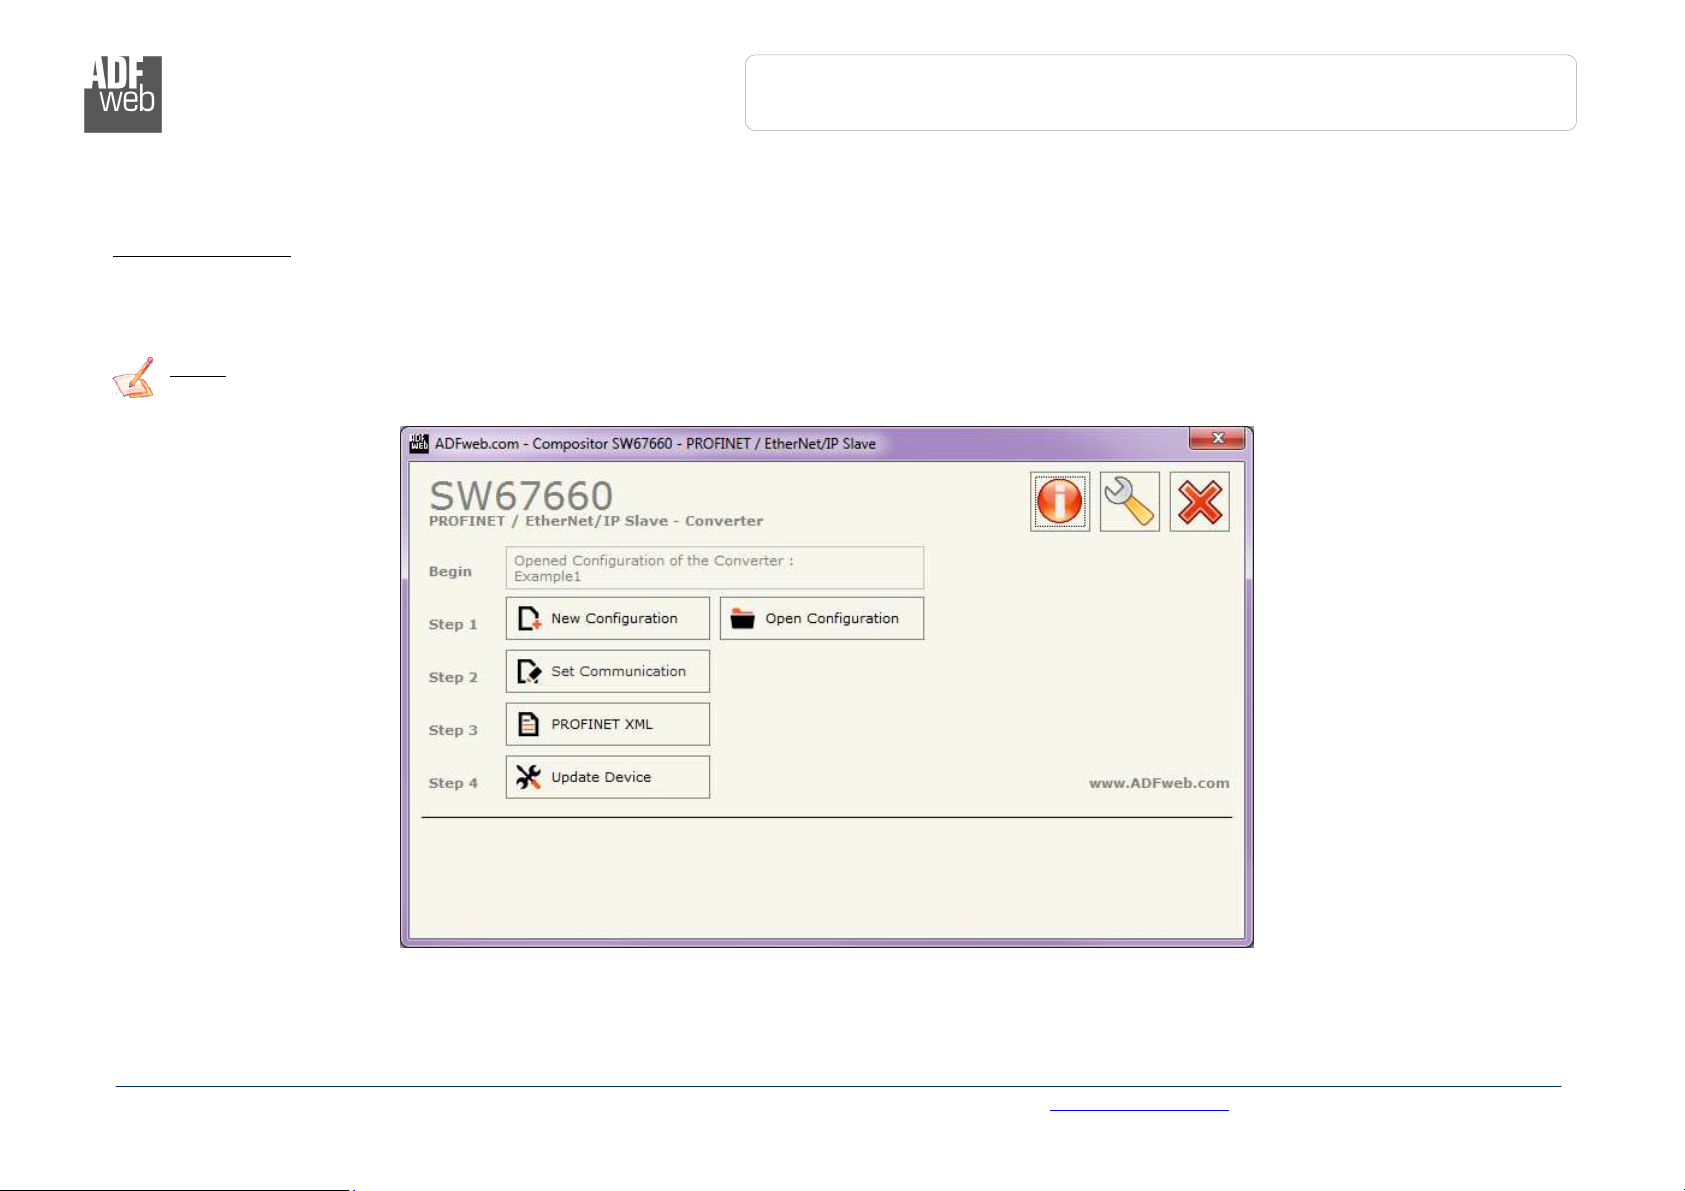Click the Step 4 label
This screenshot has height=1191, width=1685.
453,783
